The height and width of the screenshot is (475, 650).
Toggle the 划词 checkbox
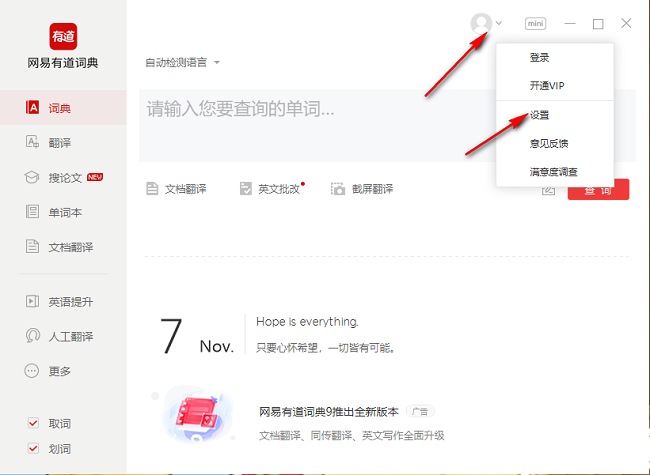[33, 449]
